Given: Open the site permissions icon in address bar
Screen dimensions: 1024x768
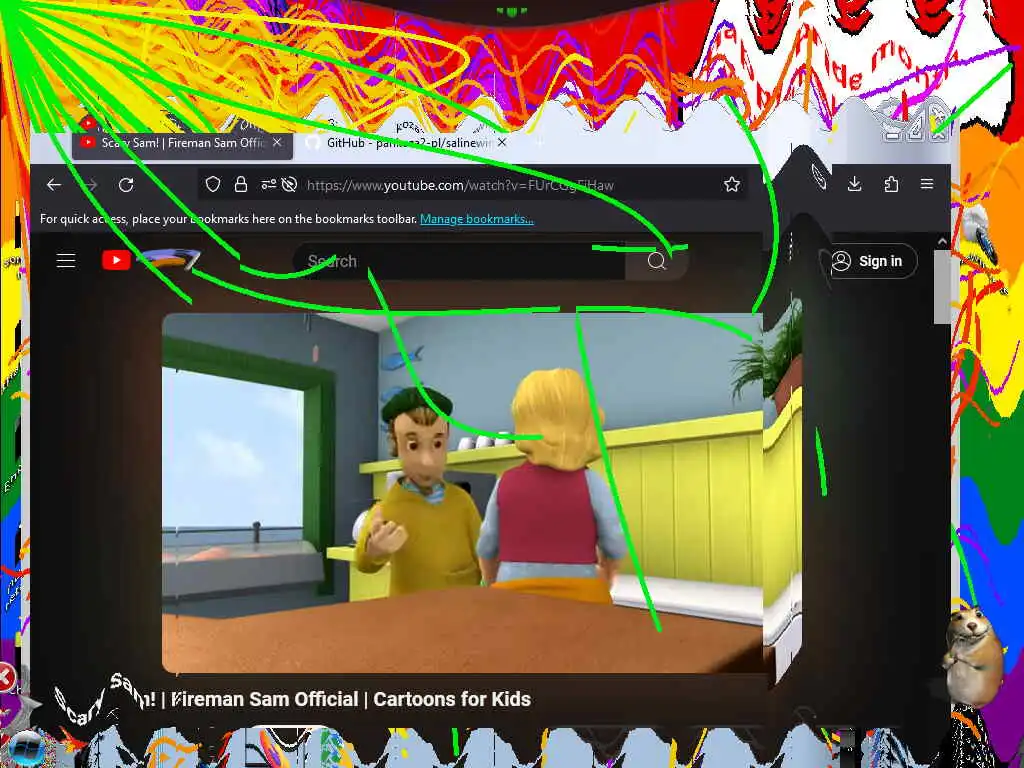Looking at the screenshot, I should [x=268, y=185].
